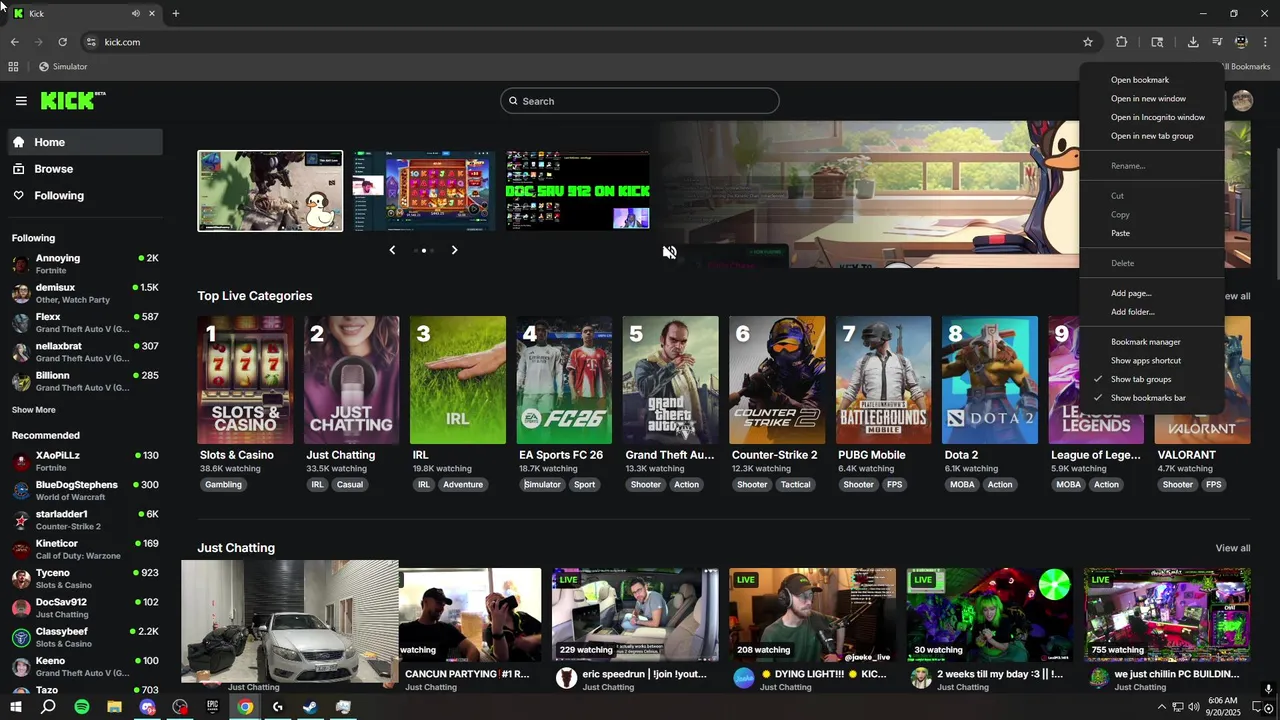Screen dimensions: 1280x720
Task: Toggle Show tab groups option
Action: [x=1152, y=379]
